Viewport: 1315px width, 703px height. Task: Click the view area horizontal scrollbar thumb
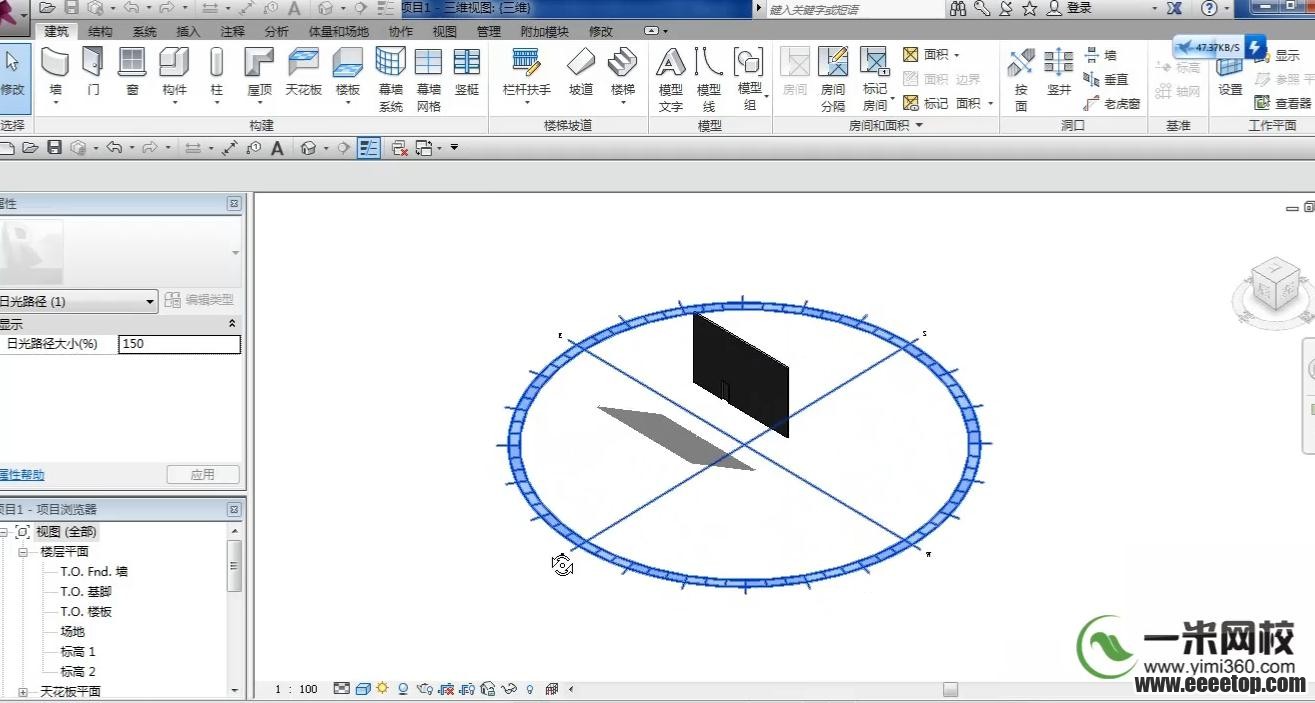coord(950,689)
